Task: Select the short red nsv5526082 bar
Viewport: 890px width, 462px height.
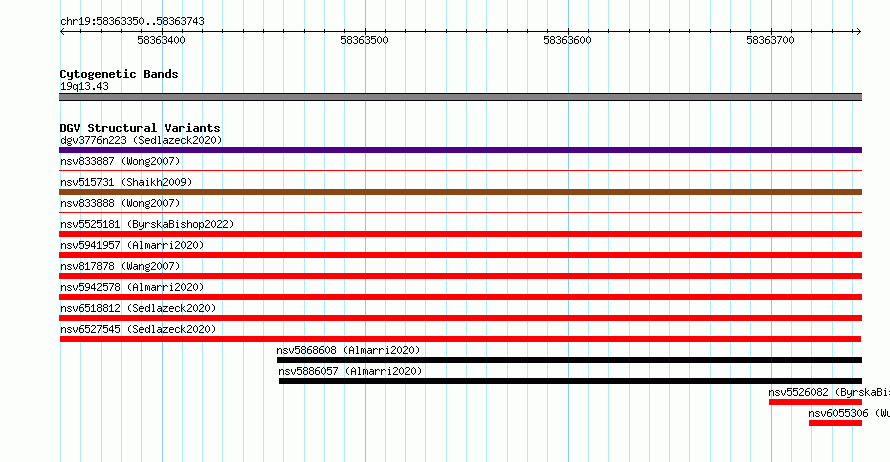Action: (x=816, y=402)
